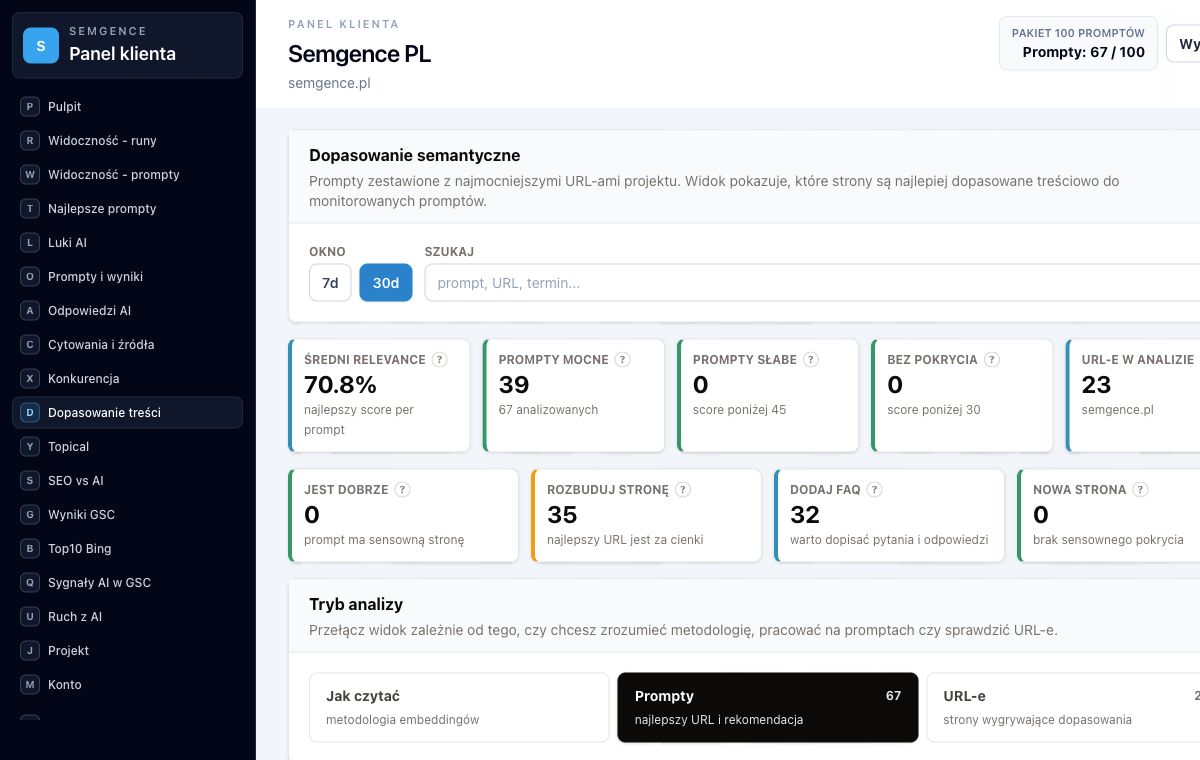Open Cytowania i źródła section
The height and width of the screenshot is (760, 1200).
127,344
